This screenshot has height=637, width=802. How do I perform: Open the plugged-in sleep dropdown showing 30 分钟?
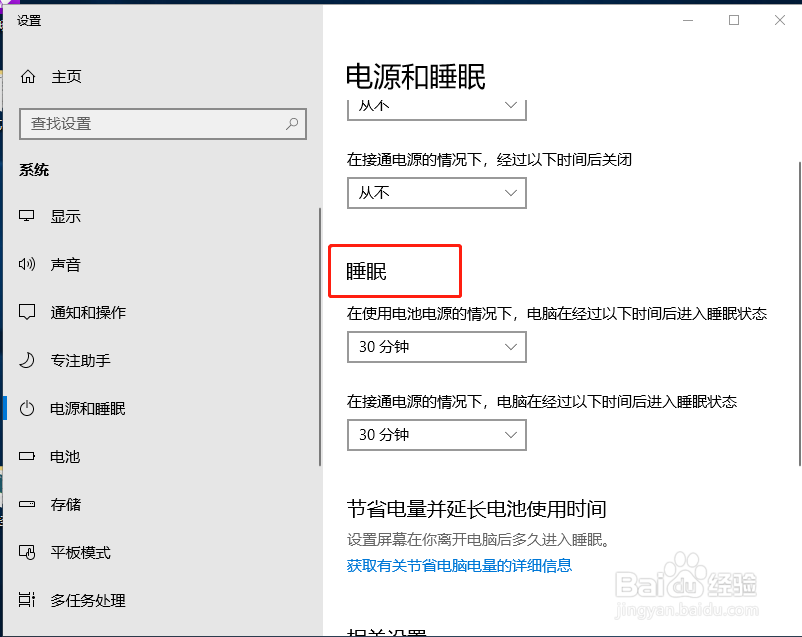click(x=436, y=435)
